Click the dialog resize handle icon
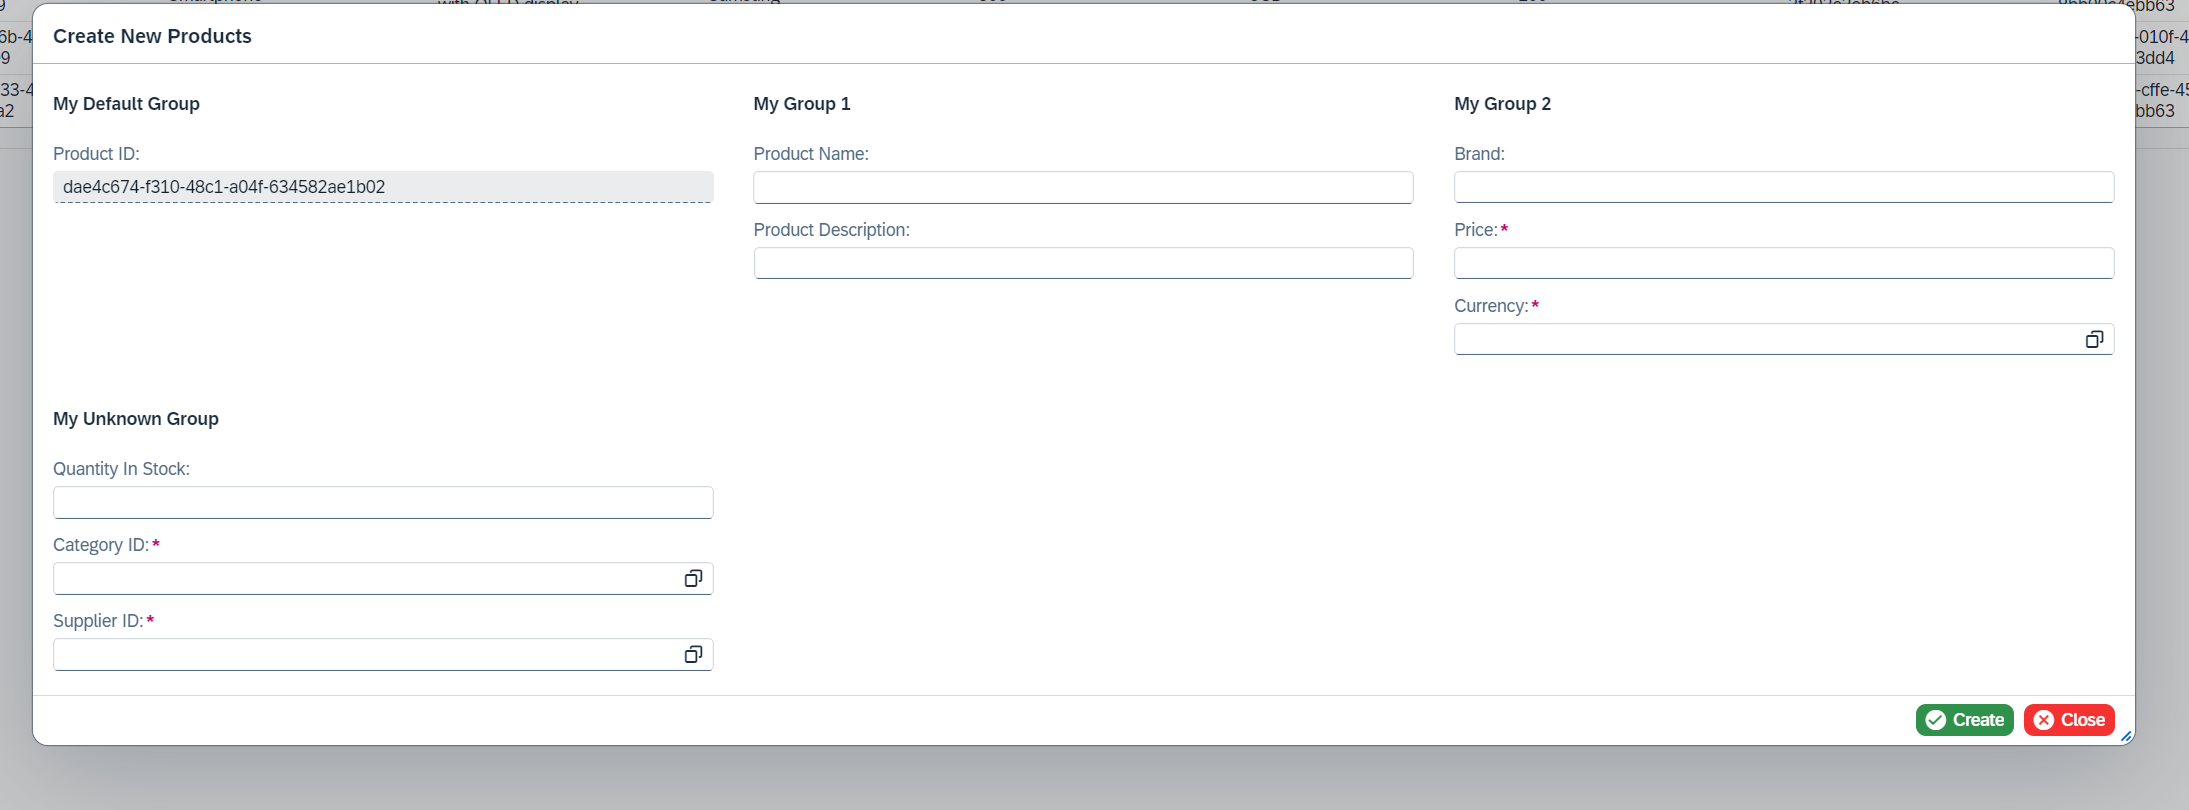This screenshot has height=810, width=2189. point(2126,737)
